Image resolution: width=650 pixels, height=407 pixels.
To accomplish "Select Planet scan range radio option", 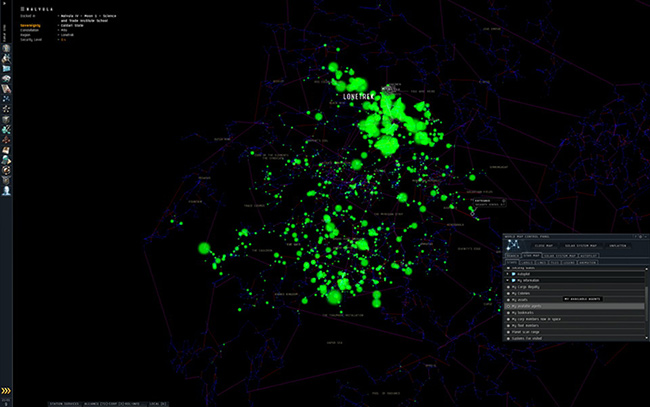I will (x=508, y=332).
